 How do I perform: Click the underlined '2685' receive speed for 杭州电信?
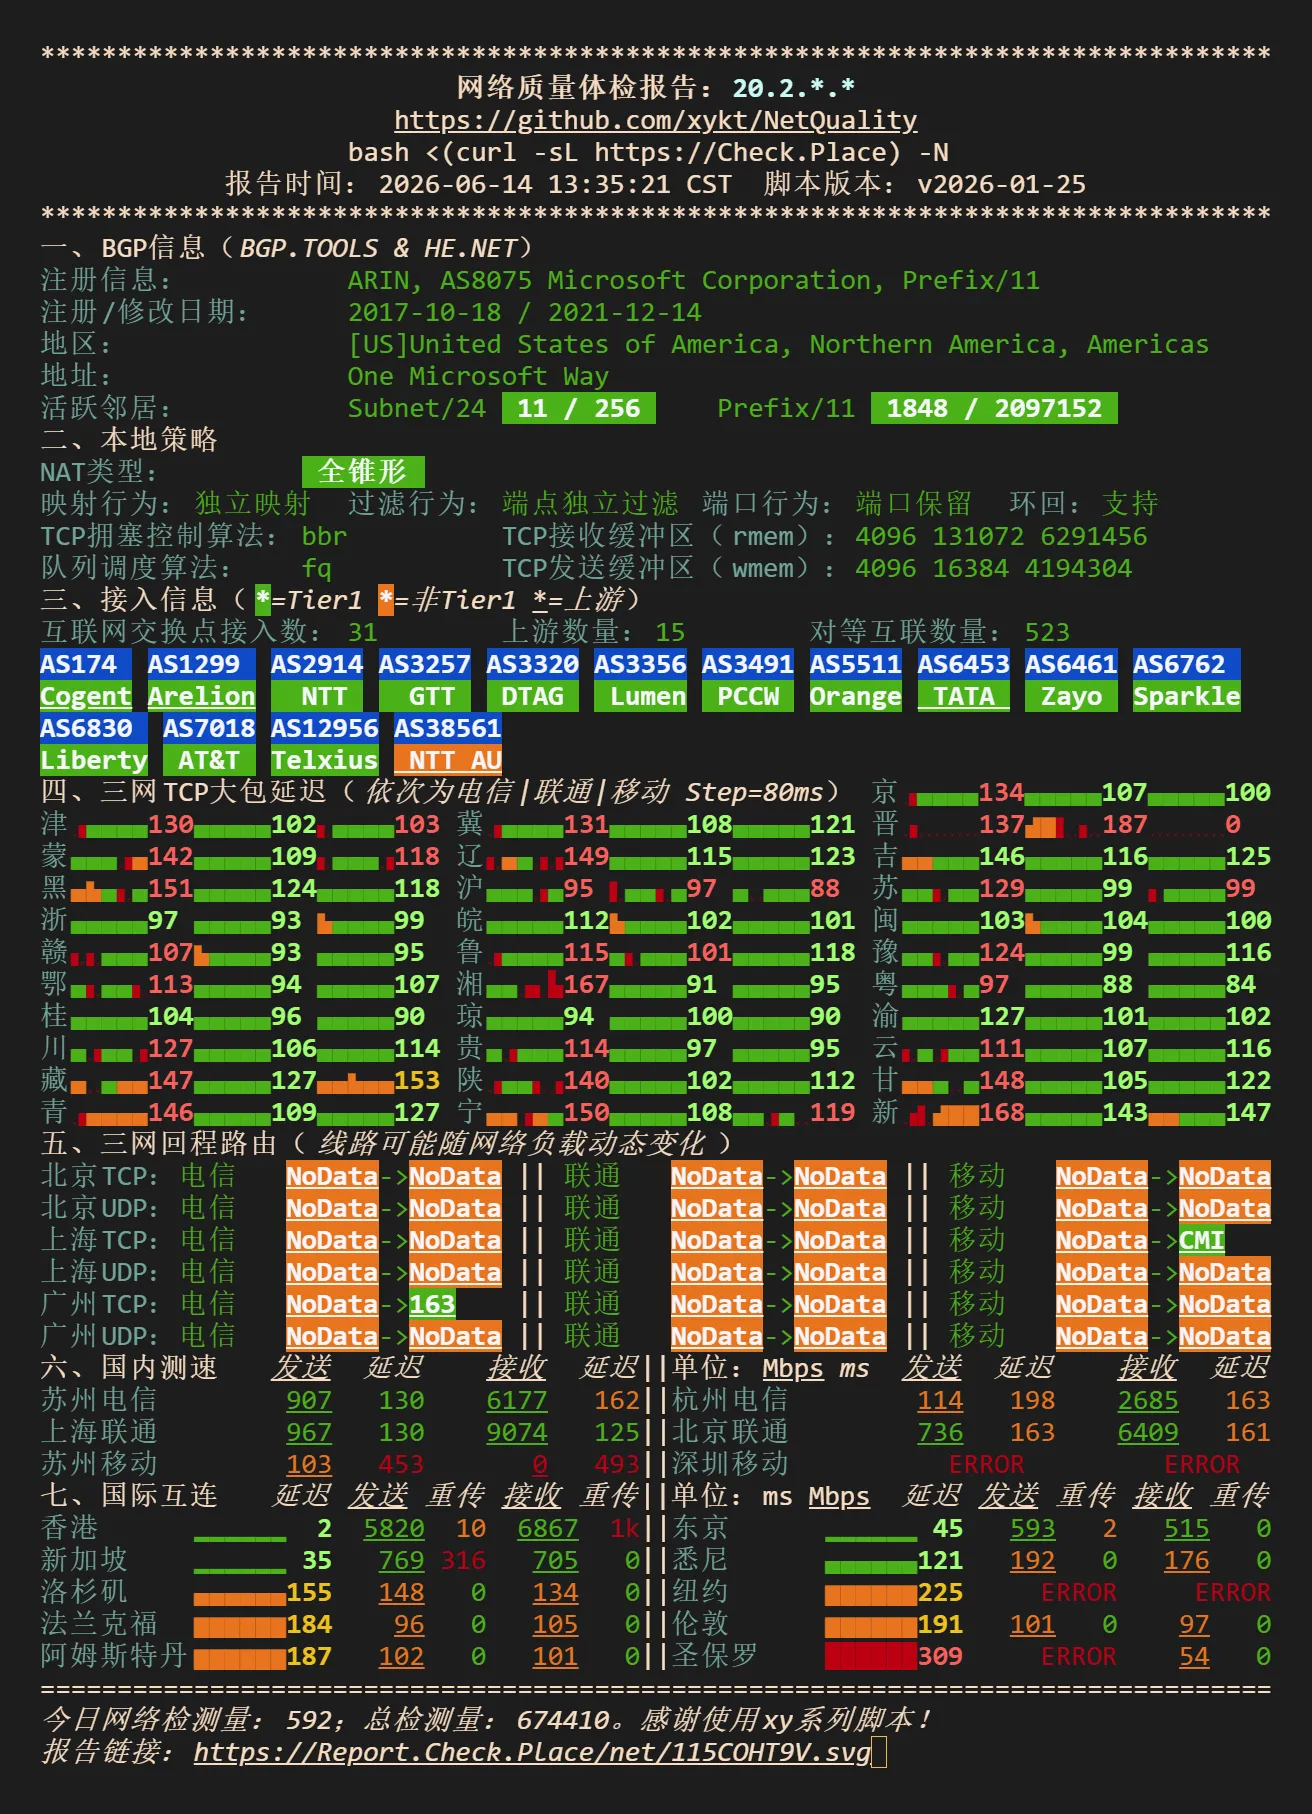[1148, 1400]
